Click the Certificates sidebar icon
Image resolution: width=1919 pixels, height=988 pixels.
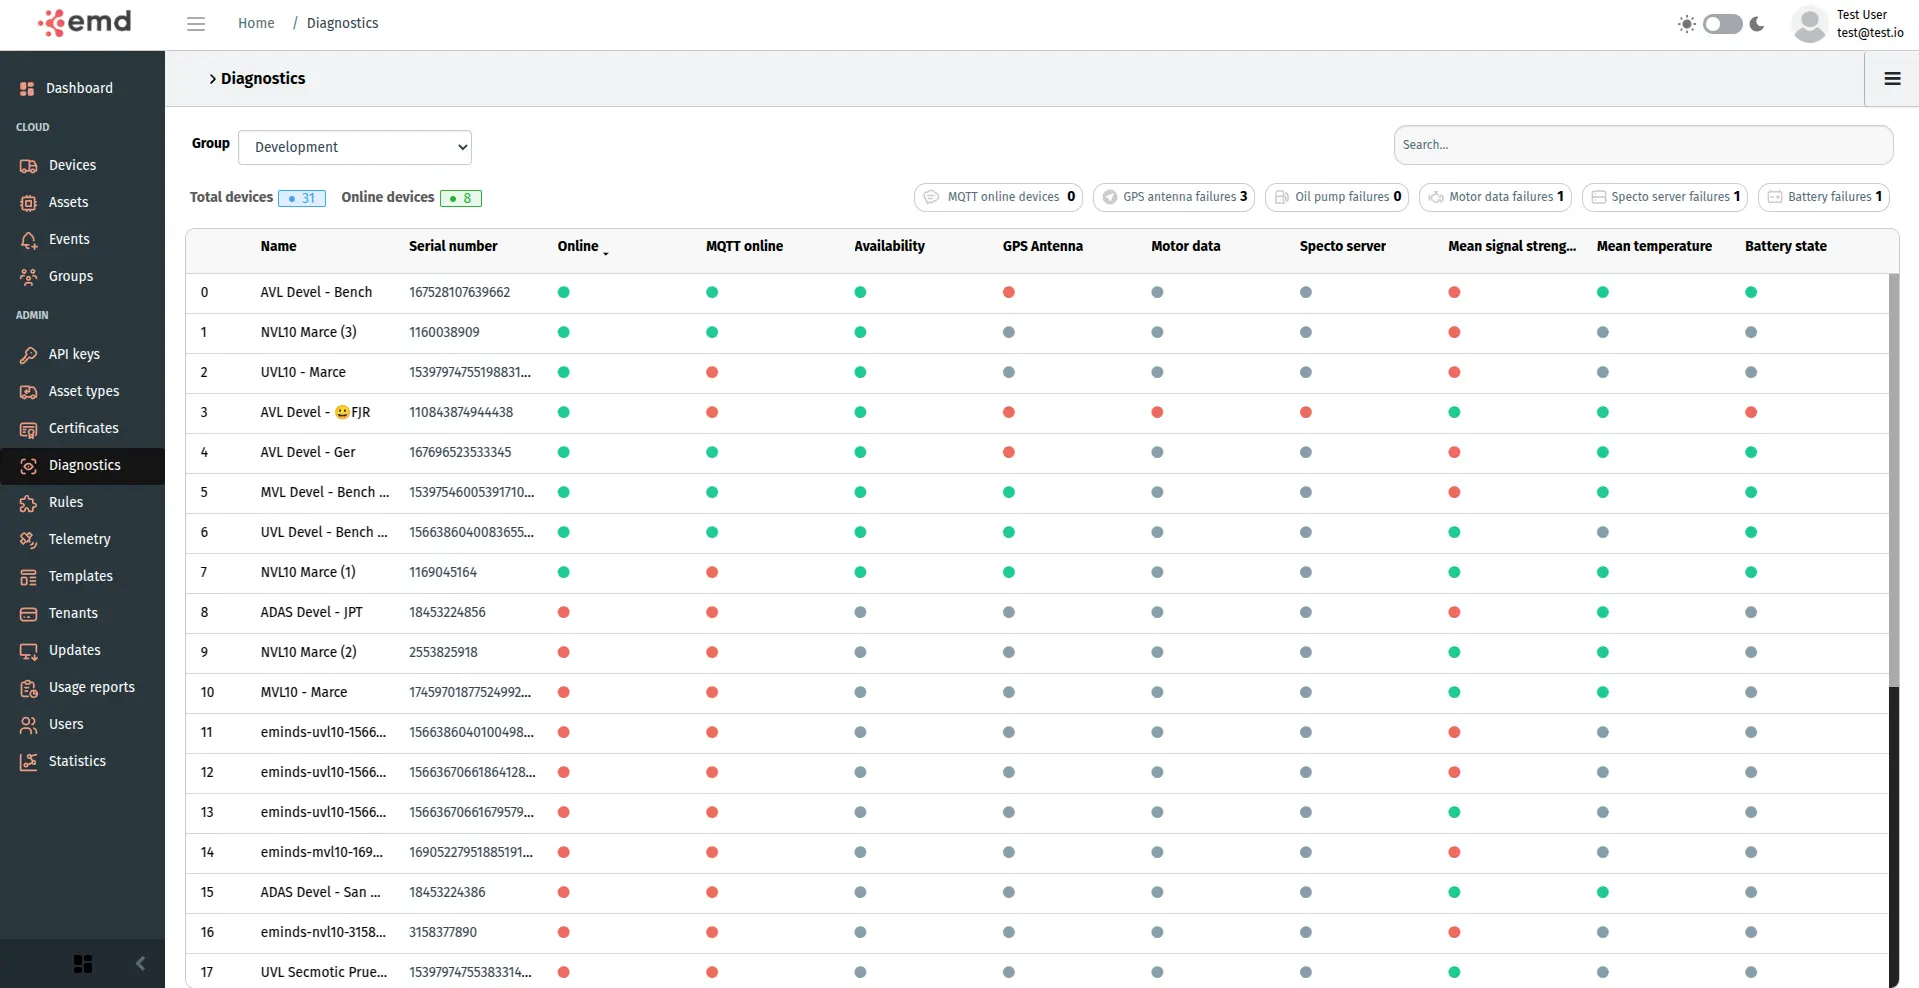pyautogui.click(x=28, y=429)
